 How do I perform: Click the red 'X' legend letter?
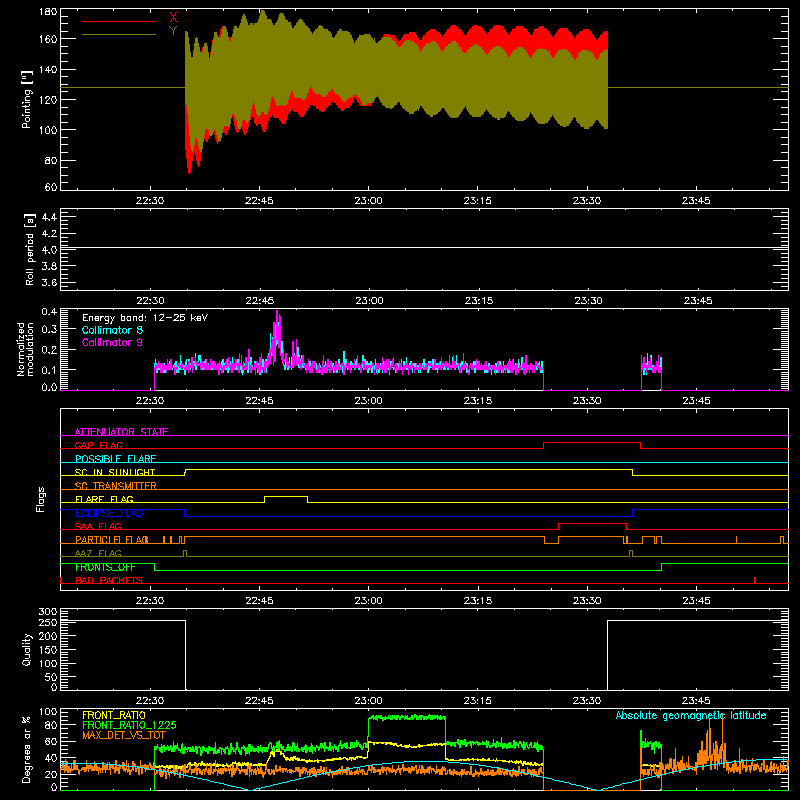[173, 17]
